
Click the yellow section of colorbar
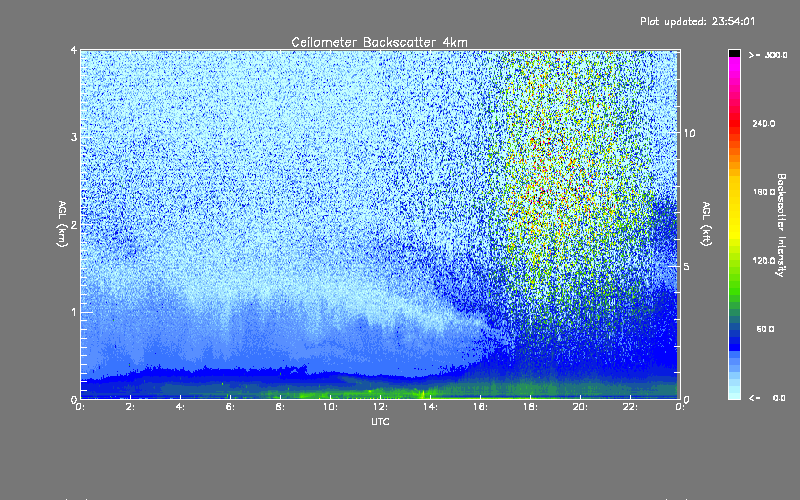(734, 207)
